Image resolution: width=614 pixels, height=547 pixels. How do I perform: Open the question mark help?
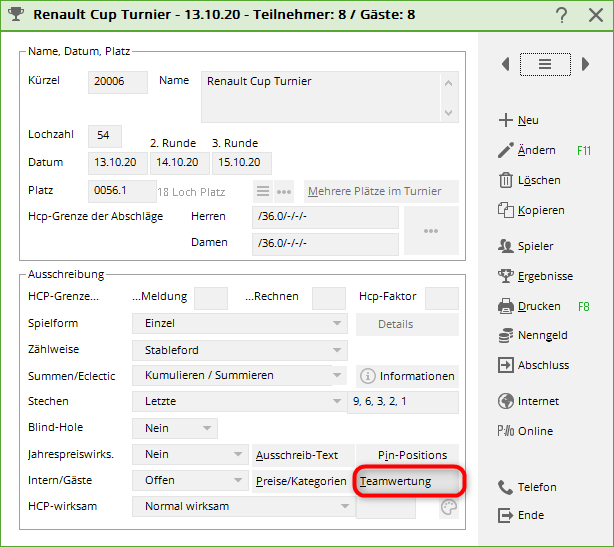[562, 15]
